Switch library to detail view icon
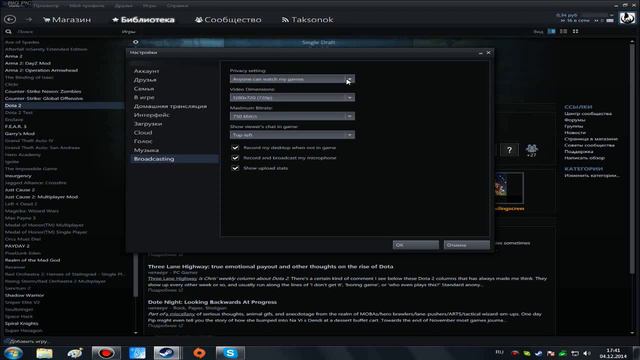 [551, 31]
